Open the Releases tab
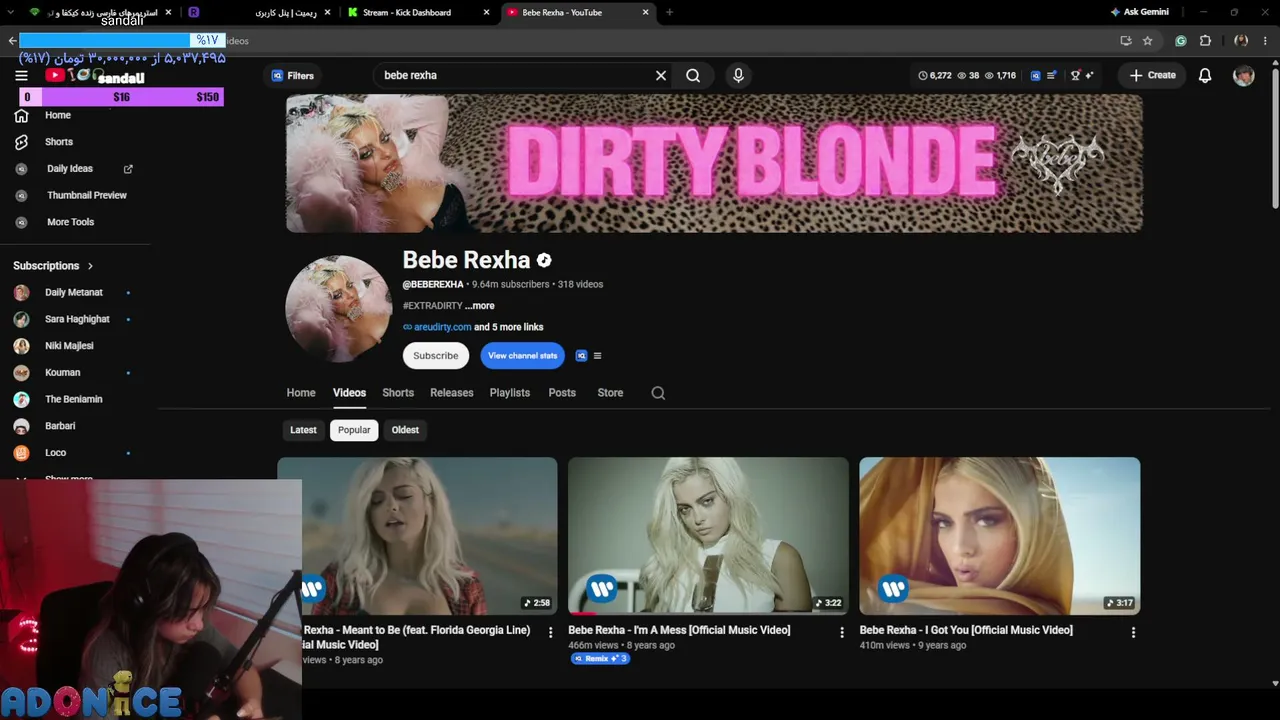This screenshot has height=720, width=1280. (x=452, y=393)
